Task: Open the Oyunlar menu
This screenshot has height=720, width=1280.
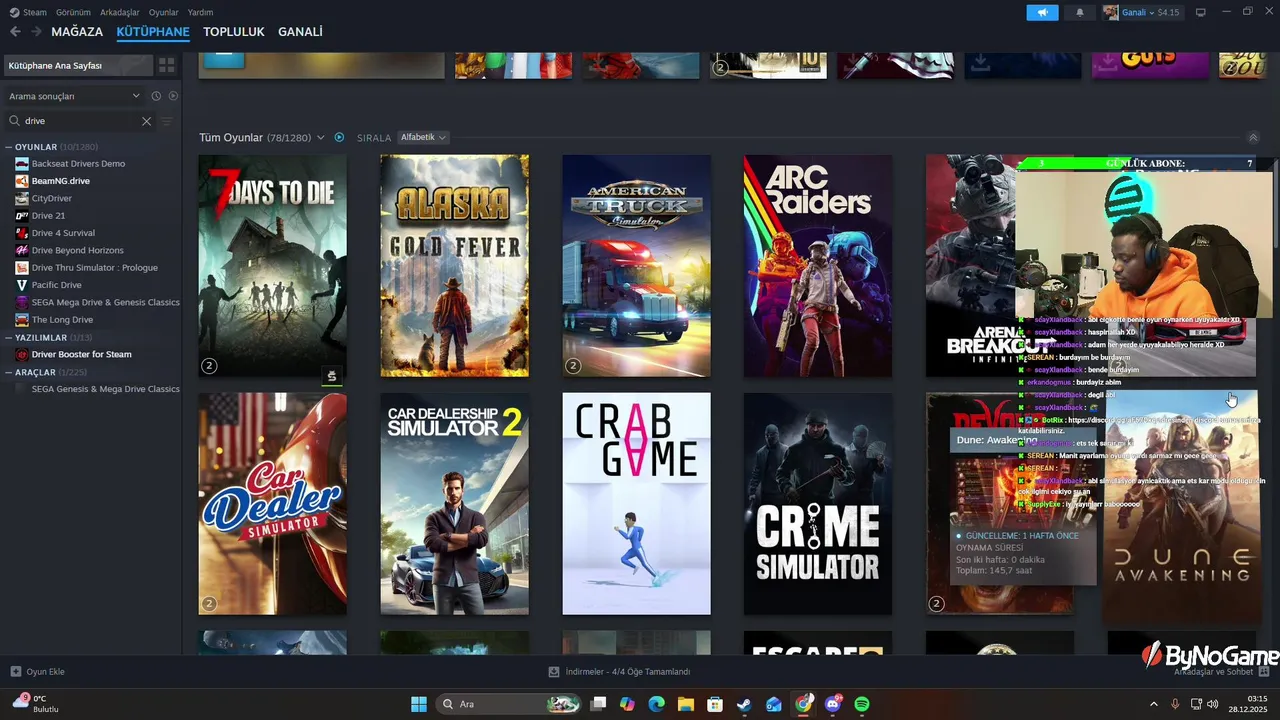Action: [164, 12]
